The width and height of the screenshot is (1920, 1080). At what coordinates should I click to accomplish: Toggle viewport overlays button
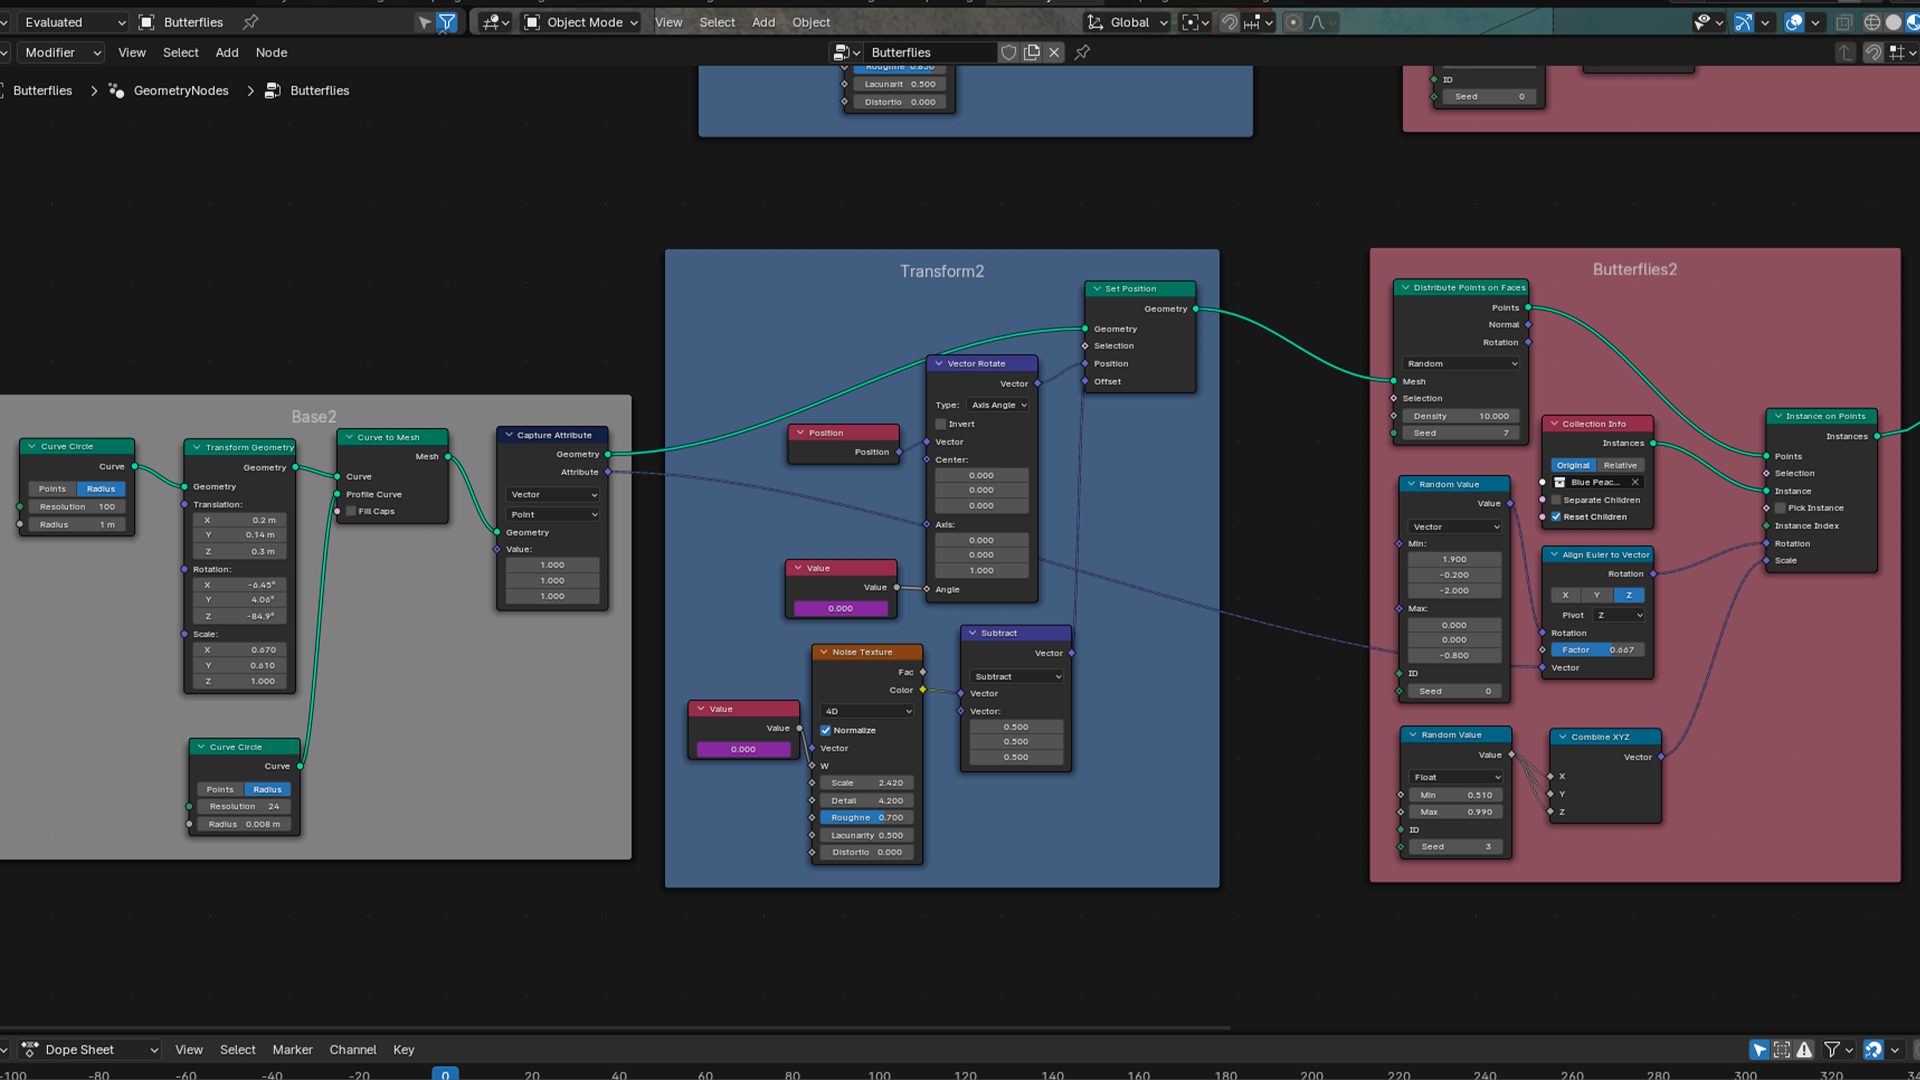point(1794,22)
